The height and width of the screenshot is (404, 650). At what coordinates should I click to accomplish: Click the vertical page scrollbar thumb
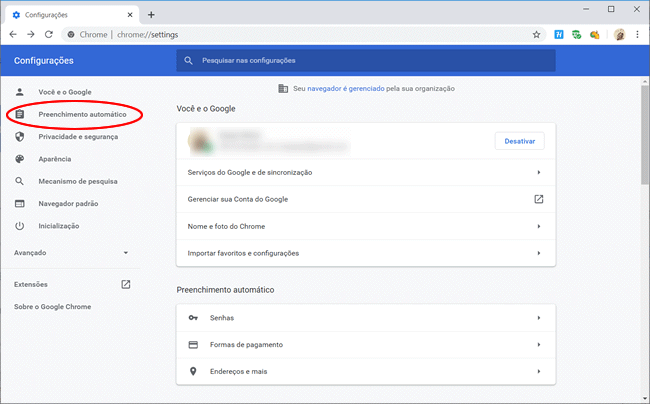tap(645, 135)
